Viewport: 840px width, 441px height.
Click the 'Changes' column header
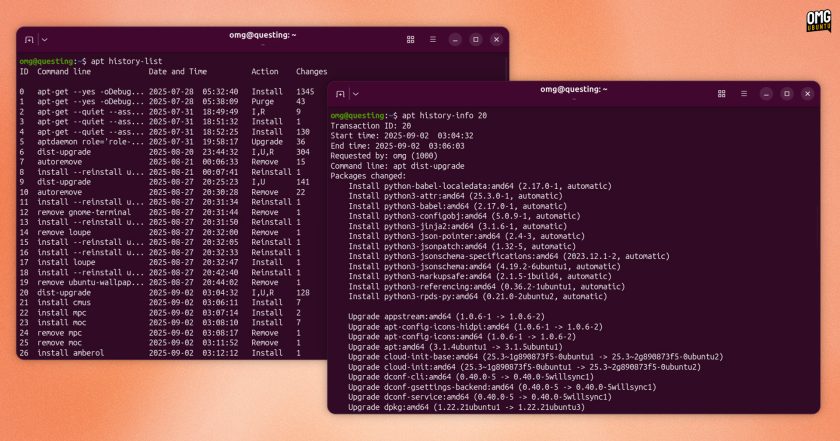(312, 71)
